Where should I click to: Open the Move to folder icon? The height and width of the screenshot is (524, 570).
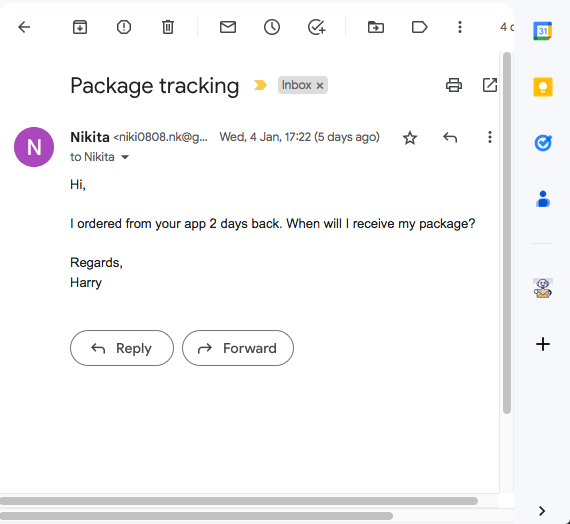[x=376, y=27]
